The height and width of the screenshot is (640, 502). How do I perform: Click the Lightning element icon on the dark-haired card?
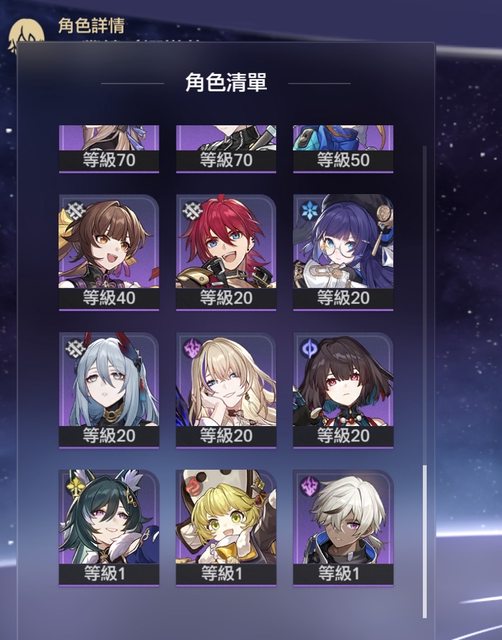point(309,349)
